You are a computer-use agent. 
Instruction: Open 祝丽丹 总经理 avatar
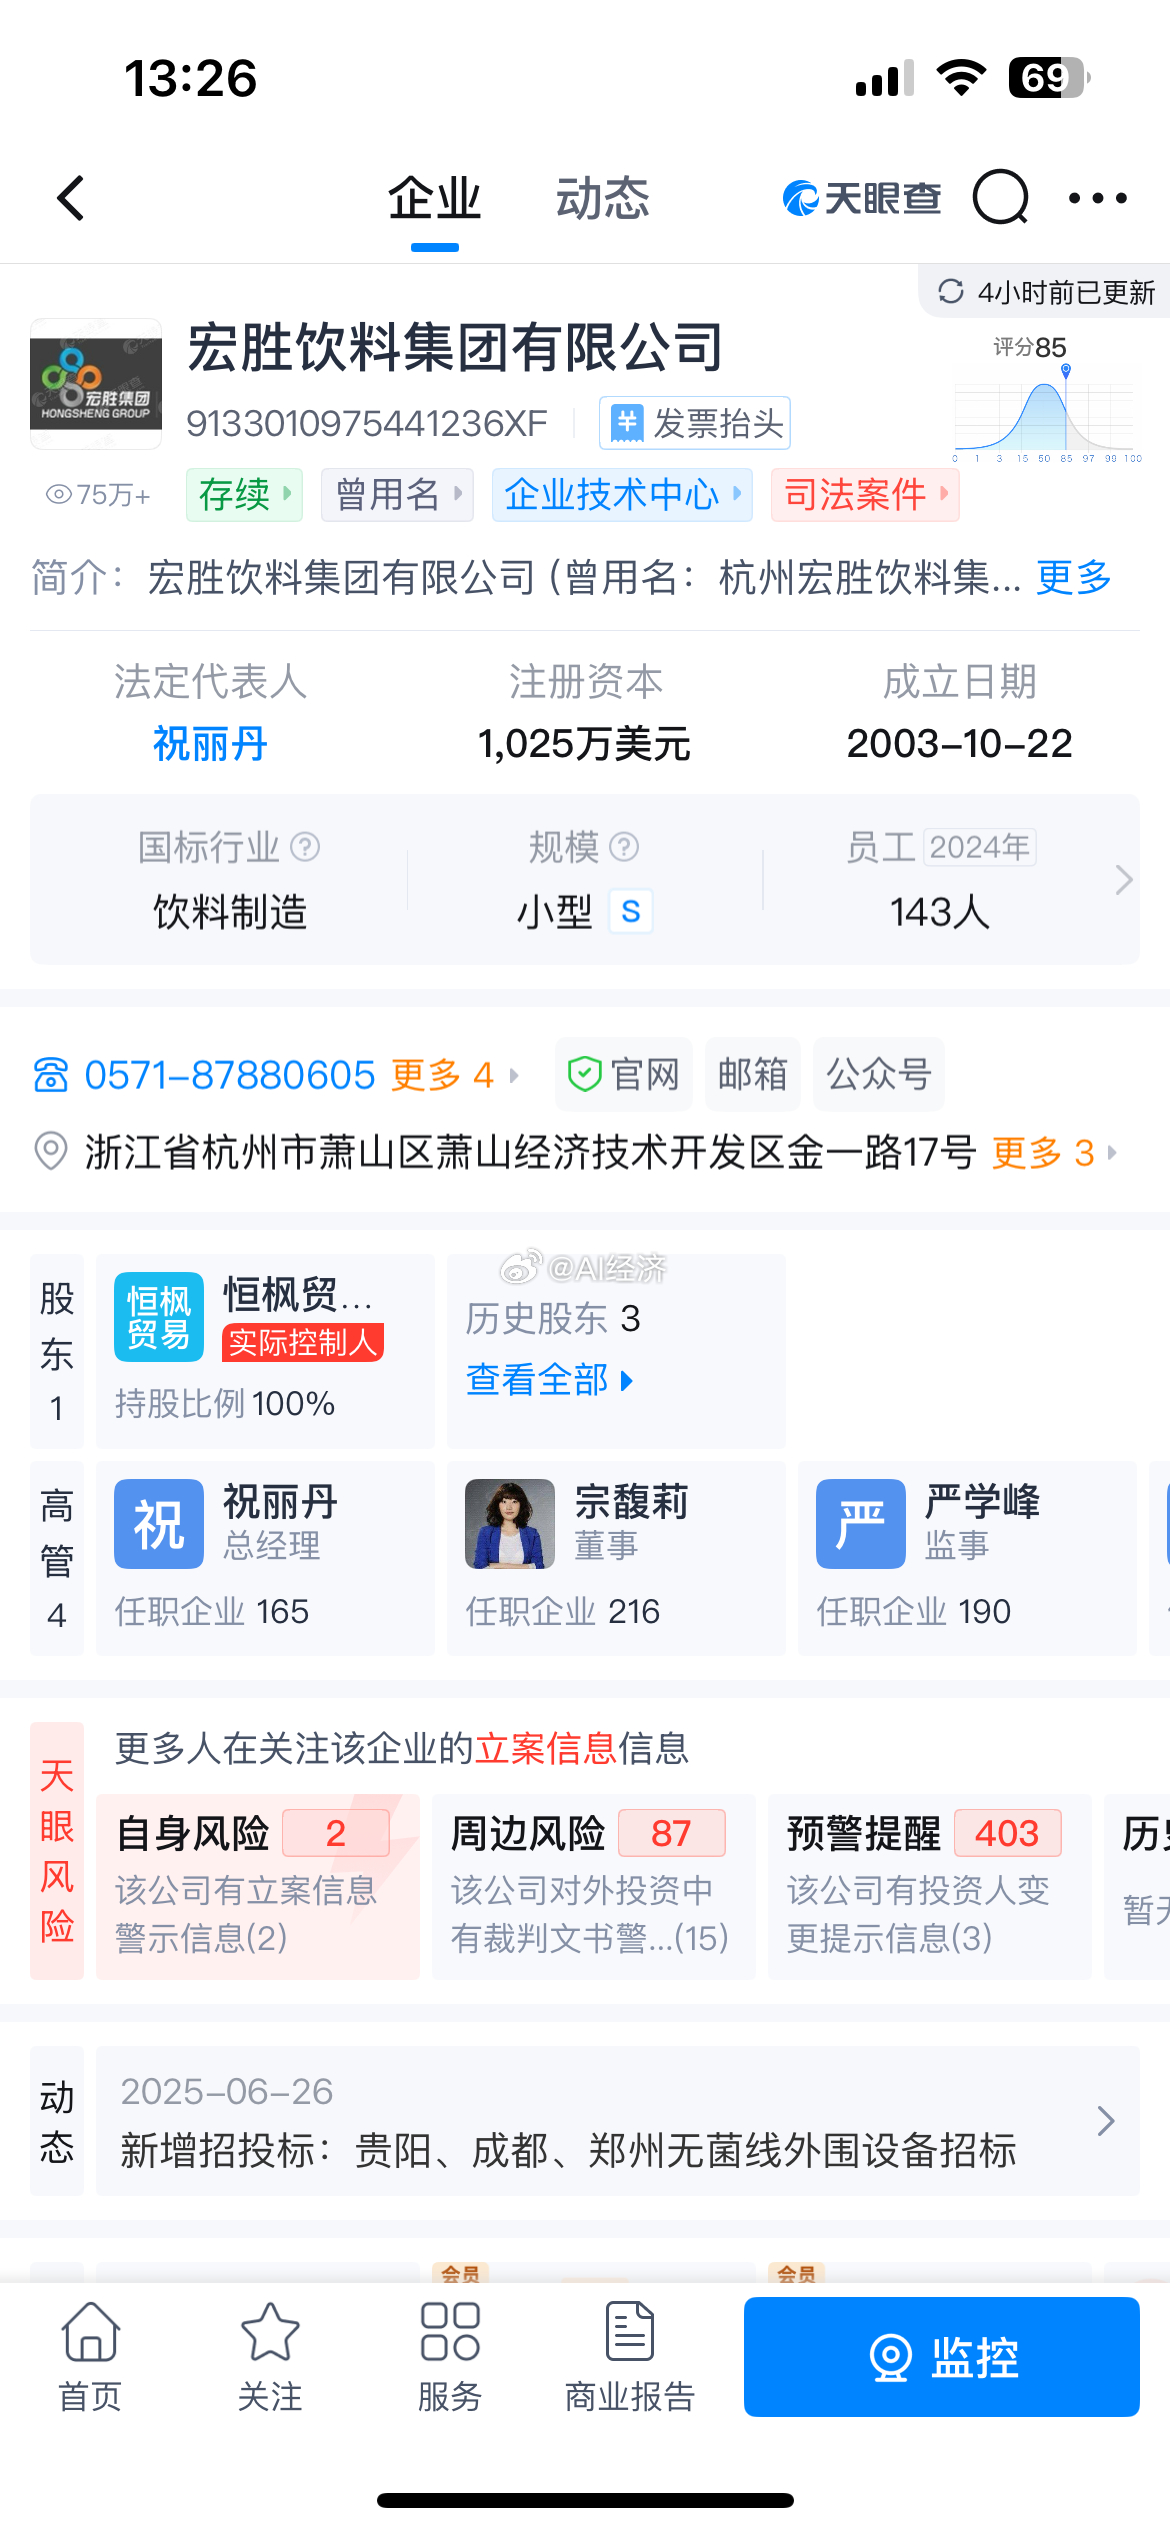click(x=159, y=1524)
